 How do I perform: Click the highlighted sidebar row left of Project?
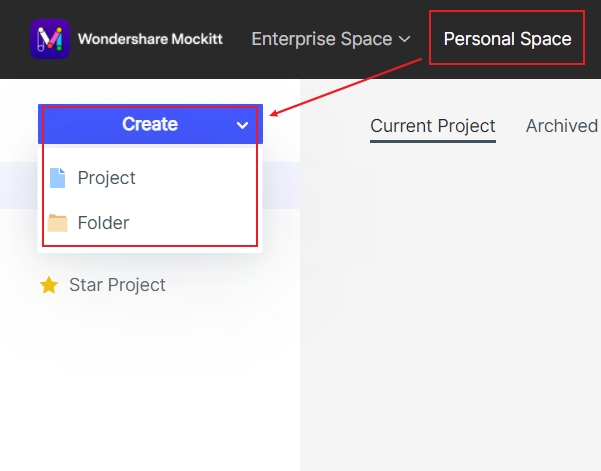coord(18,185)
